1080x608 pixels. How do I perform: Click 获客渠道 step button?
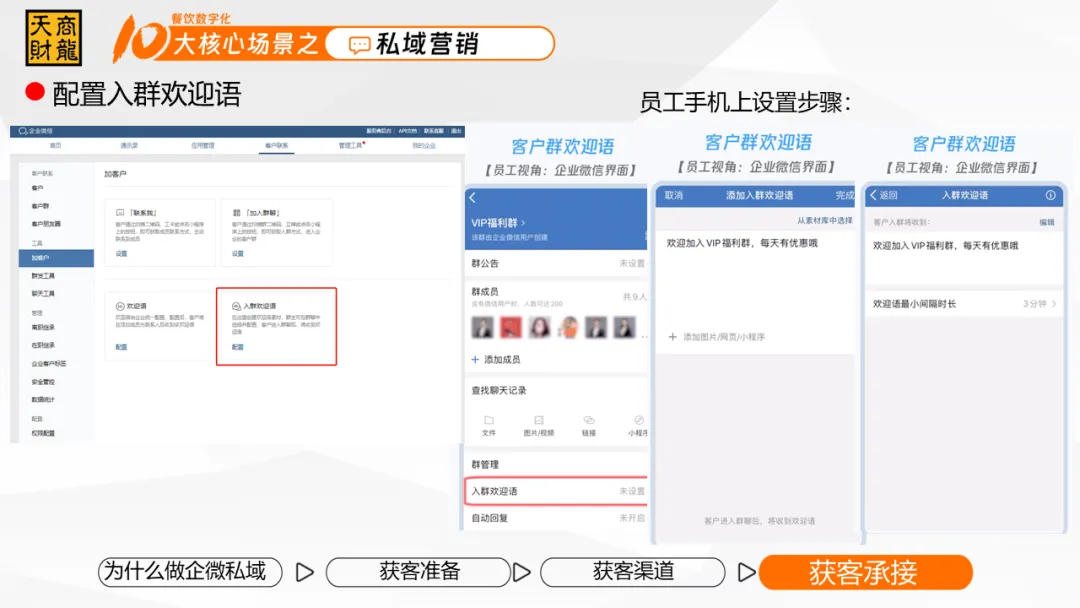pyautogui.click(x=633, y=572)
